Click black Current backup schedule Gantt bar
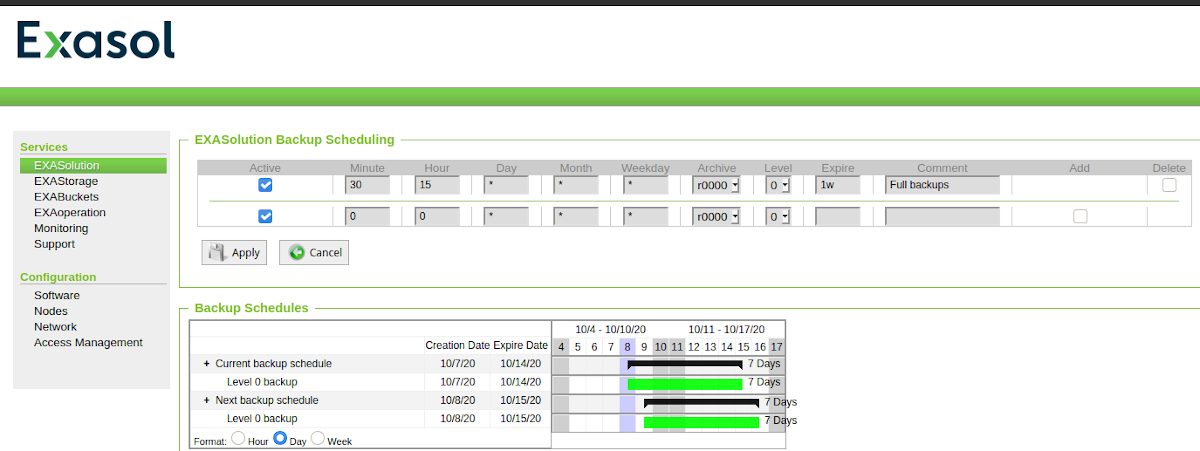This screenshot has width=1200, height=451. coord(685,364)
